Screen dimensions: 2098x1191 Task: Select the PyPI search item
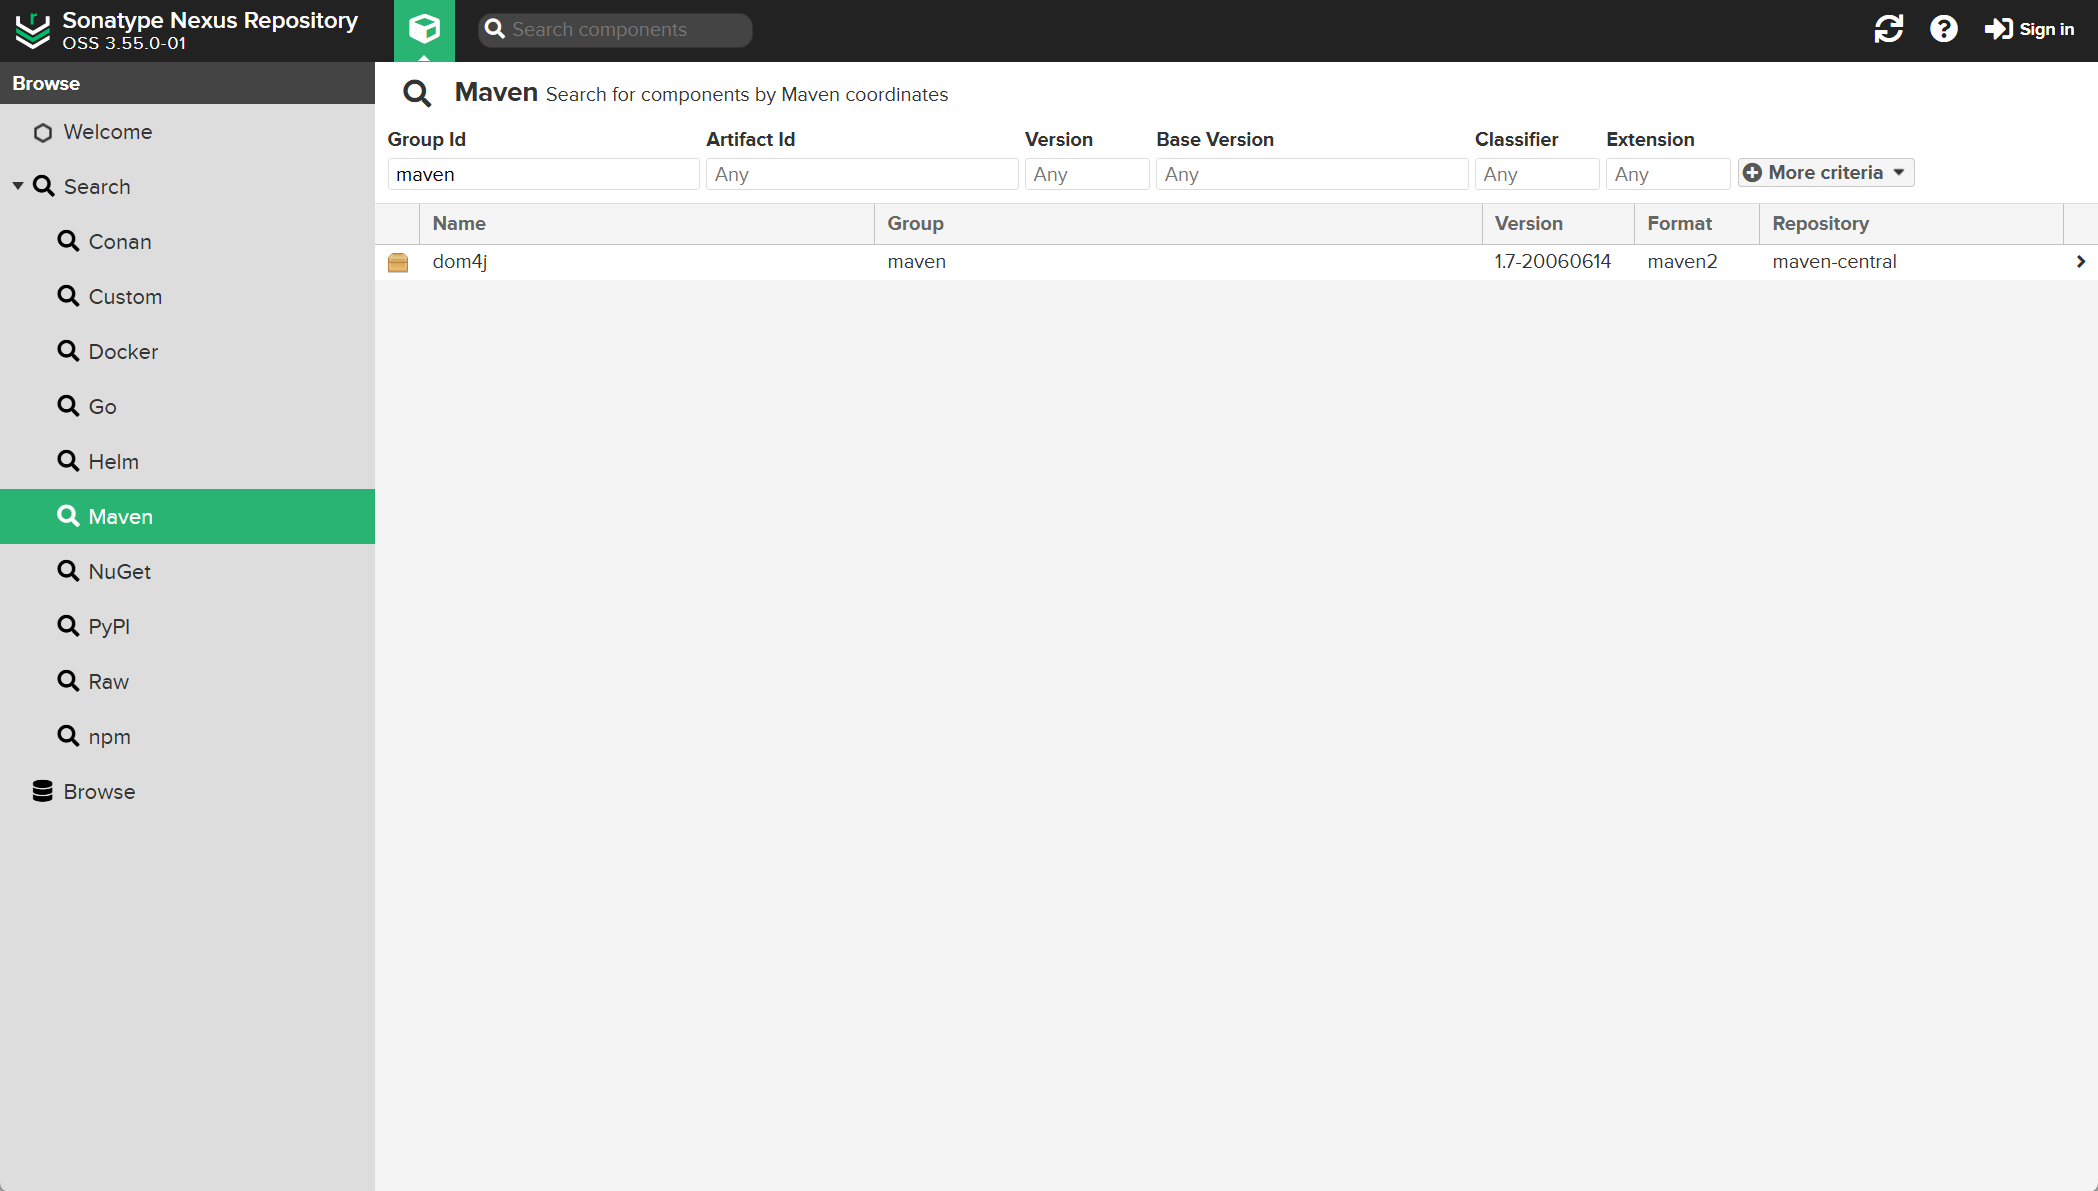pos(109,626)
